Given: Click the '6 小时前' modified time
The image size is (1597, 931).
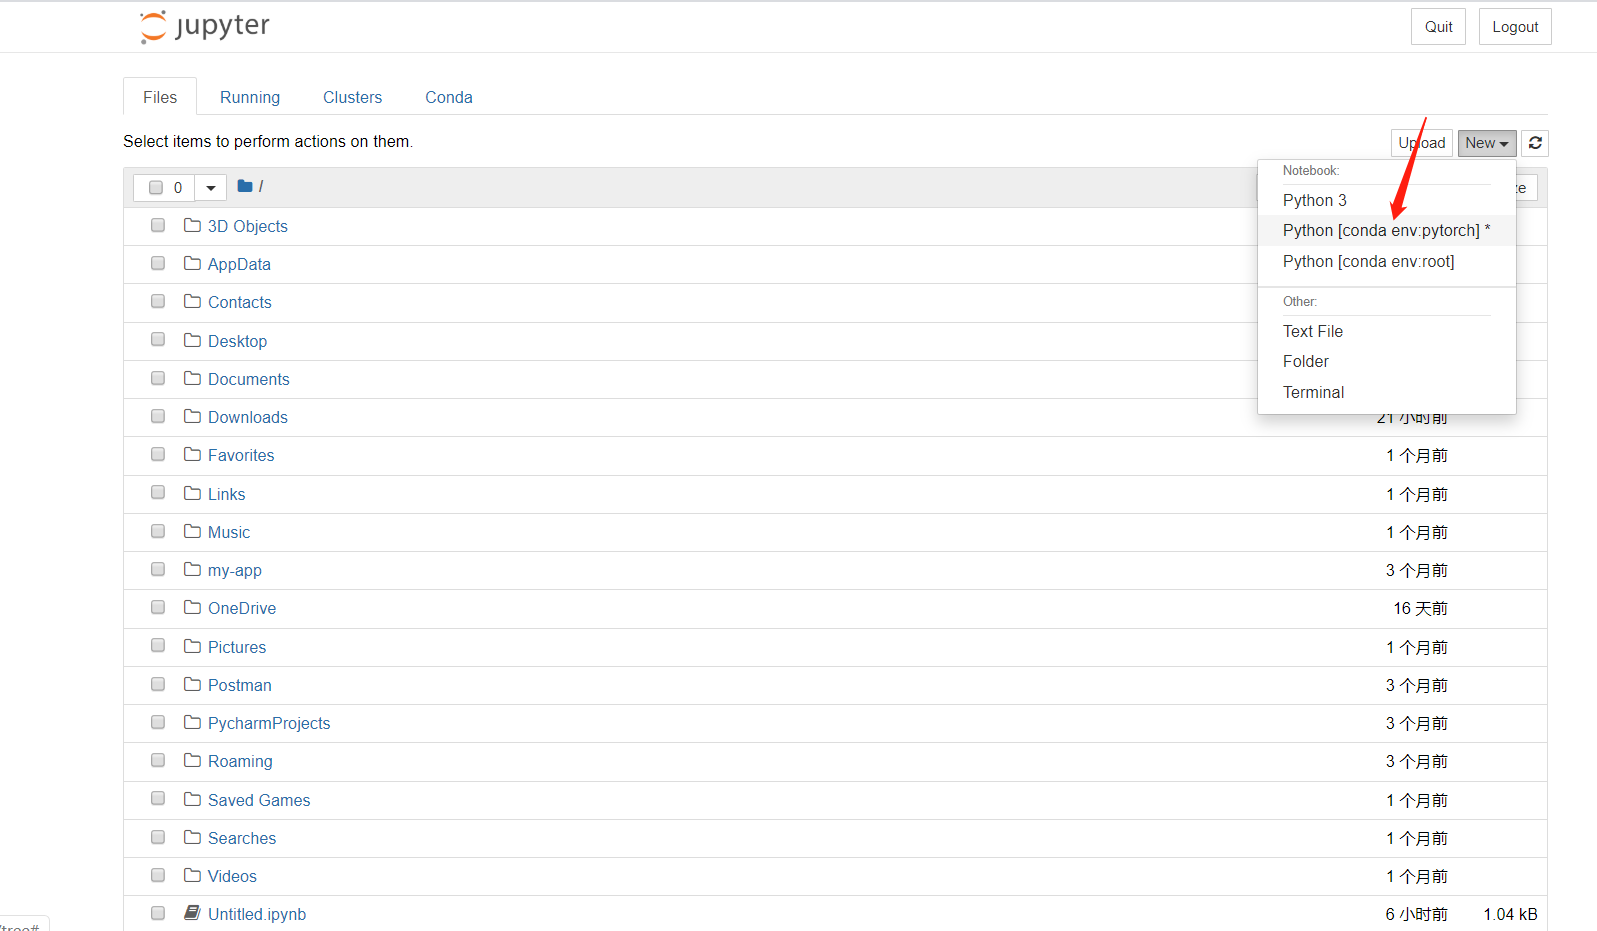Looking at the screenshot, I should (1416, 914).
